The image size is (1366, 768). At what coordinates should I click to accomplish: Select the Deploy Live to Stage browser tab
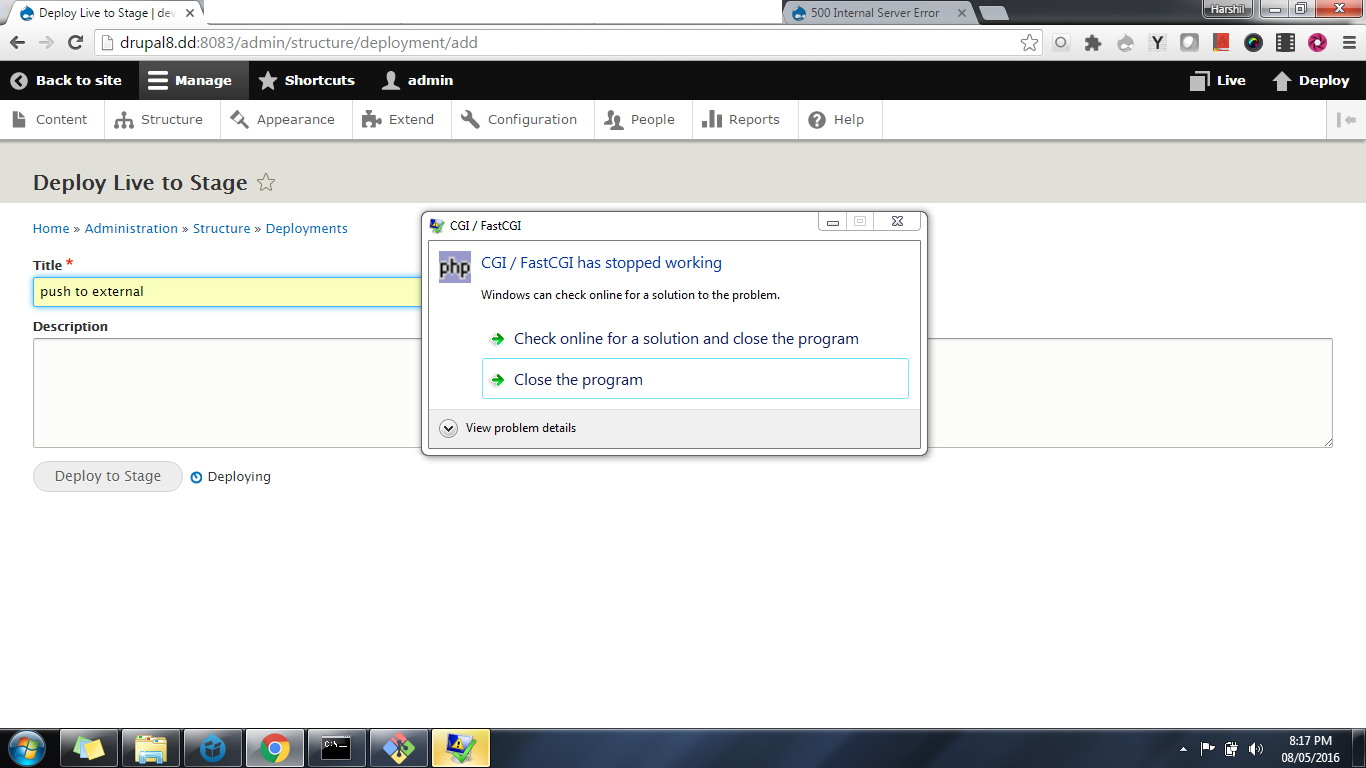click(108, 13)
